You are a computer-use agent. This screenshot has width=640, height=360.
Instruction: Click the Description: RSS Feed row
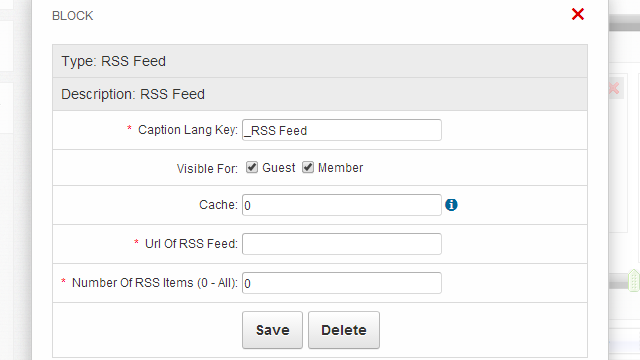click(x=320, y=94)
